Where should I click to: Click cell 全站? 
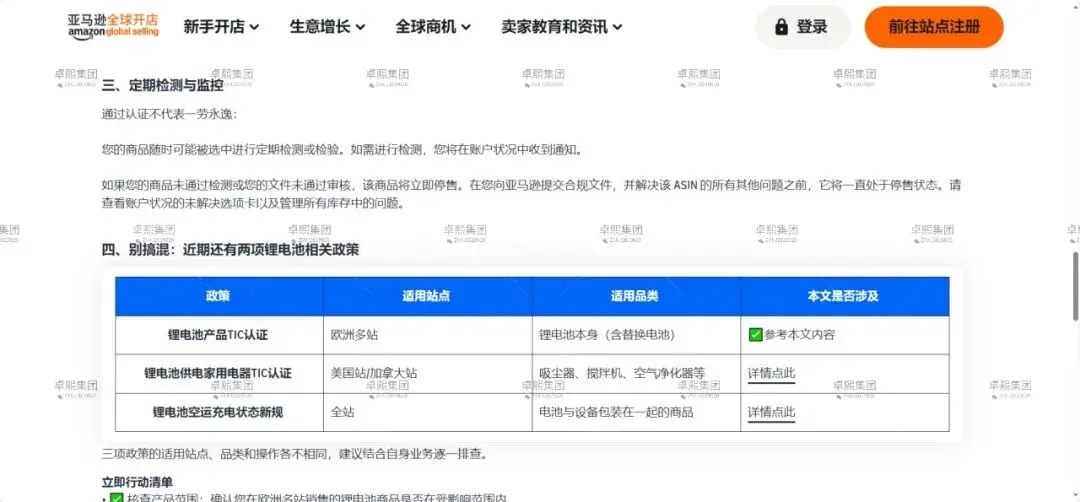(428, 412)
